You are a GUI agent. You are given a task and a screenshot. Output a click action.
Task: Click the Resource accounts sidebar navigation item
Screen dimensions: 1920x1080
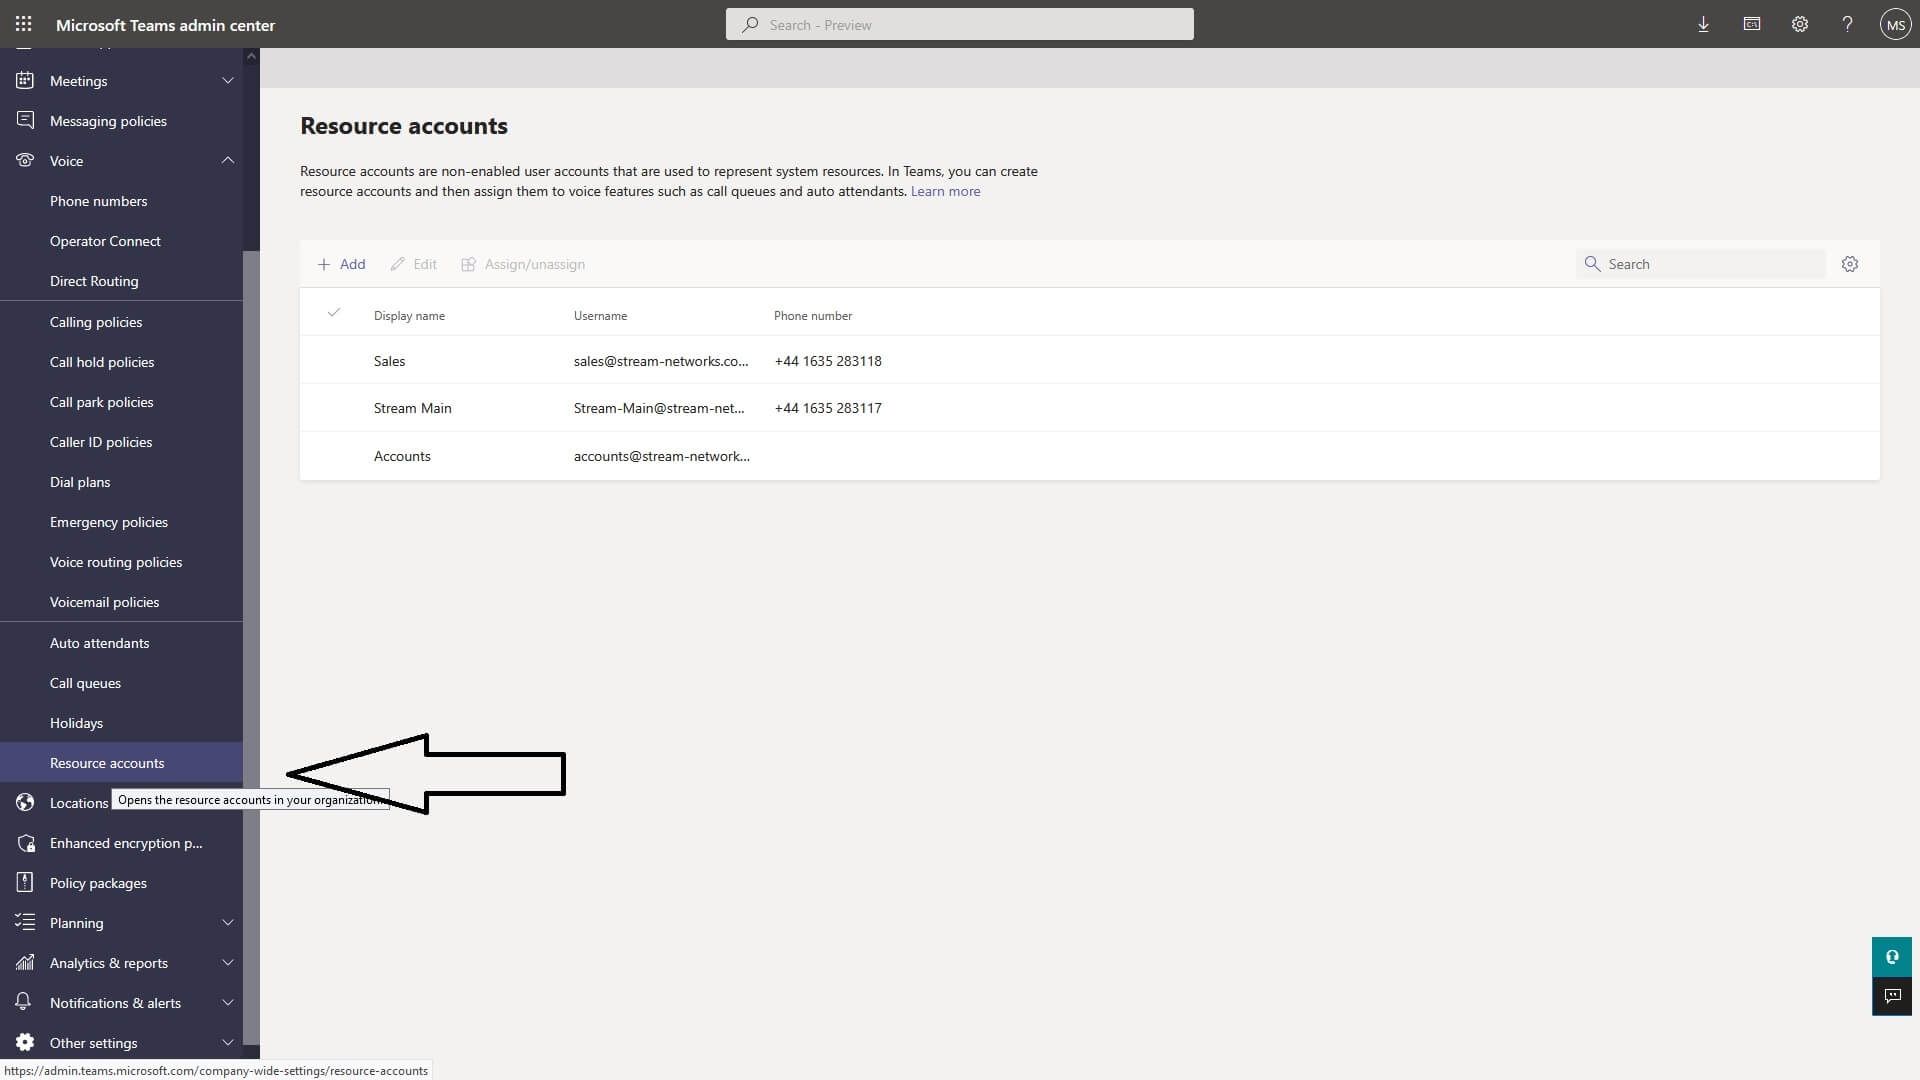pyautogui.click(x=105, y=761)
